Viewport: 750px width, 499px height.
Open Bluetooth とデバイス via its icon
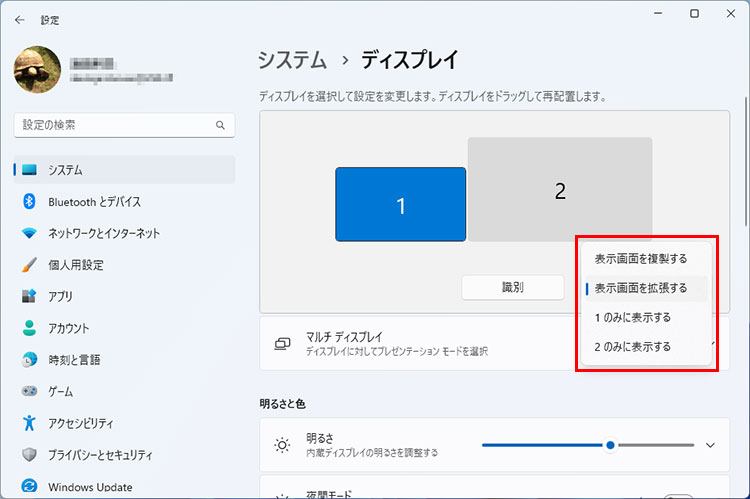[29, 202]
